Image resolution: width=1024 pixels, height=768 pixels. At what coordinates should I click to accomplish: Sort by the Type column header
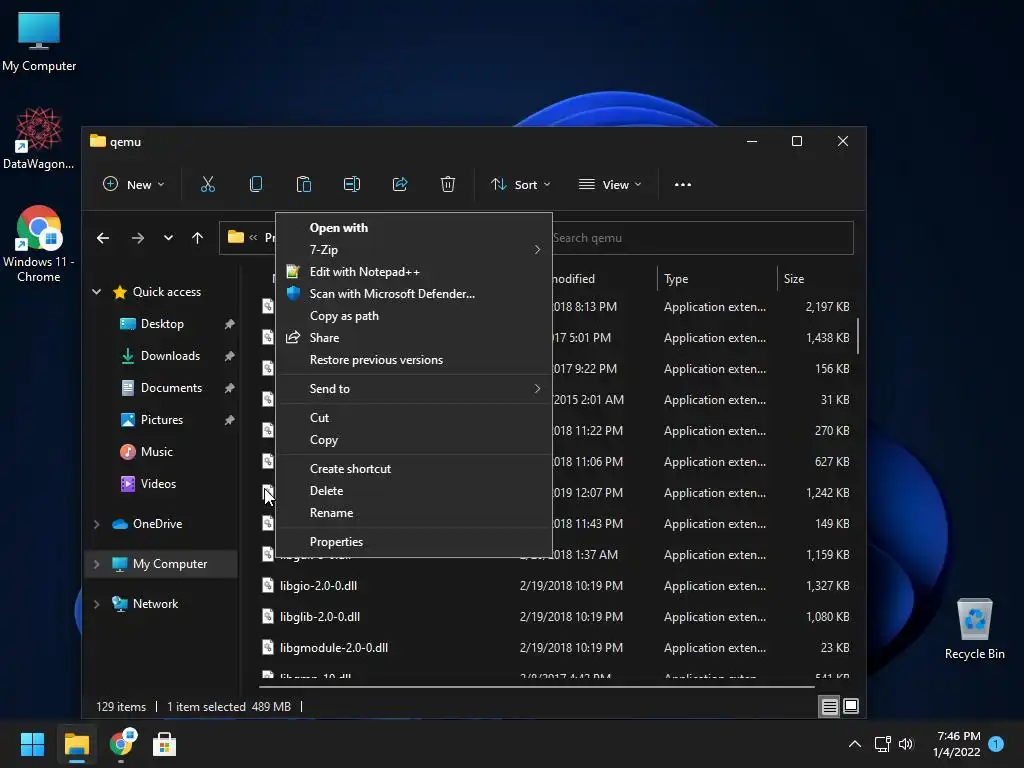point(716,279)
